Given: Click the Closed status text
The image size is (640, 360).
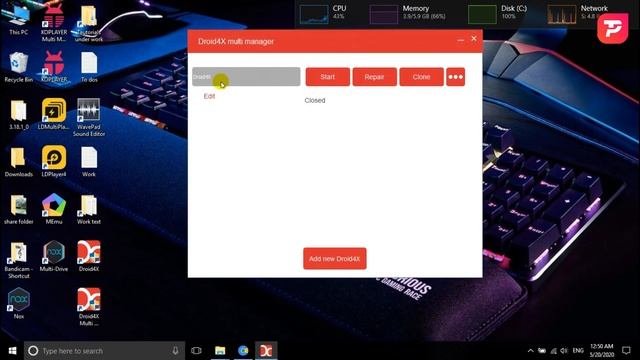Looking at the screenshot, I should pos(315,100).
